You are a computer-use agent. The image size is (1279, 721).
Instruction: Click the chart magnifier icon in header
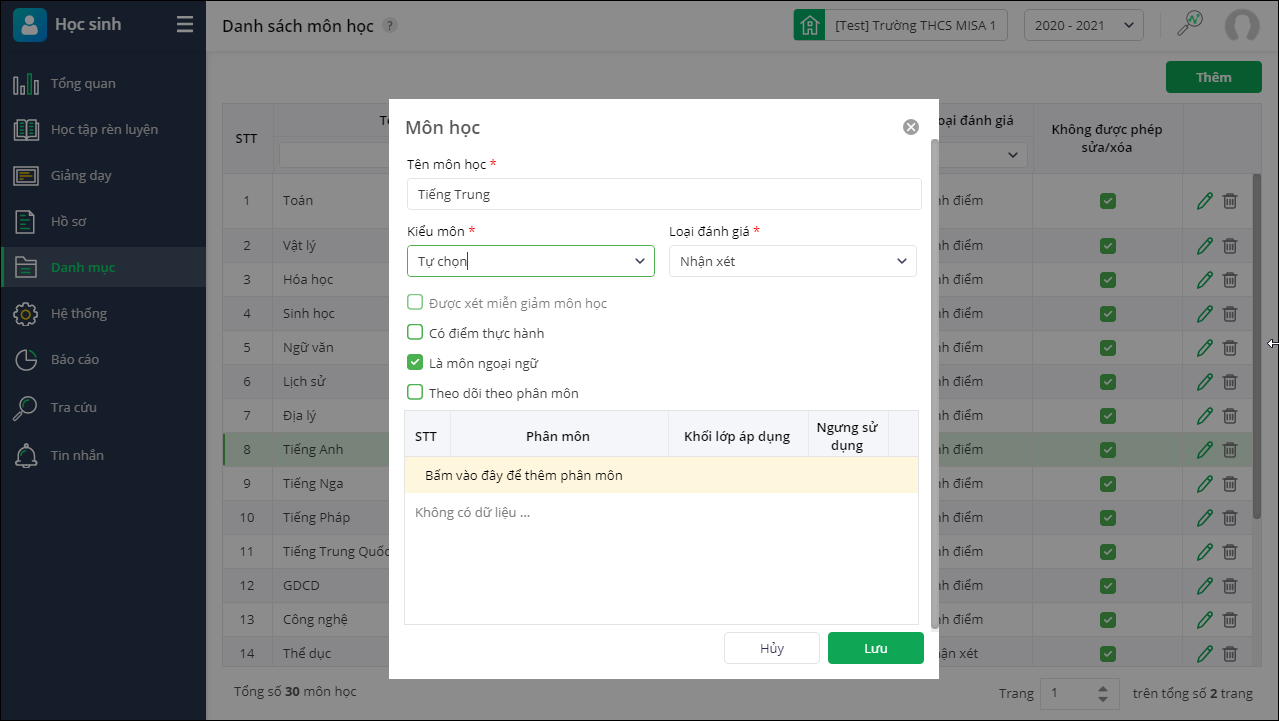(x=1189, y=24)
